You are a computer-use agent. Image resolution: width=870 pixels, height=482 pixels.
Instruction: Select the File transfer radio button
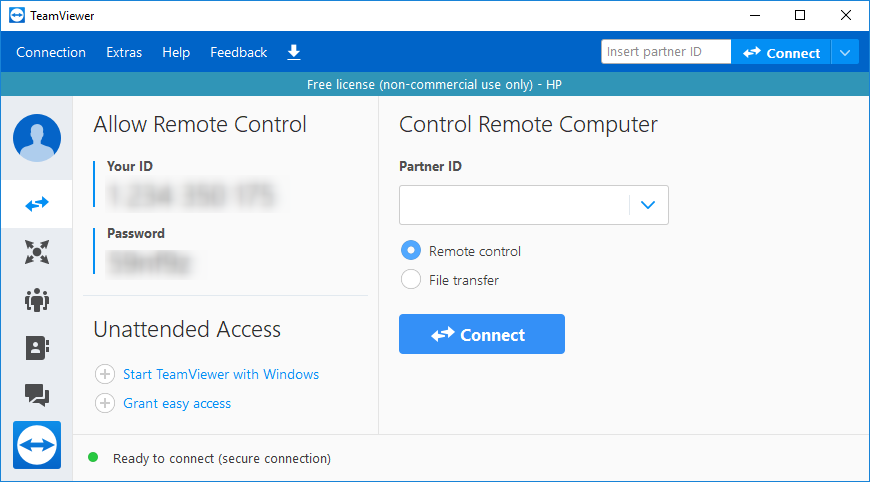(410, 280)
